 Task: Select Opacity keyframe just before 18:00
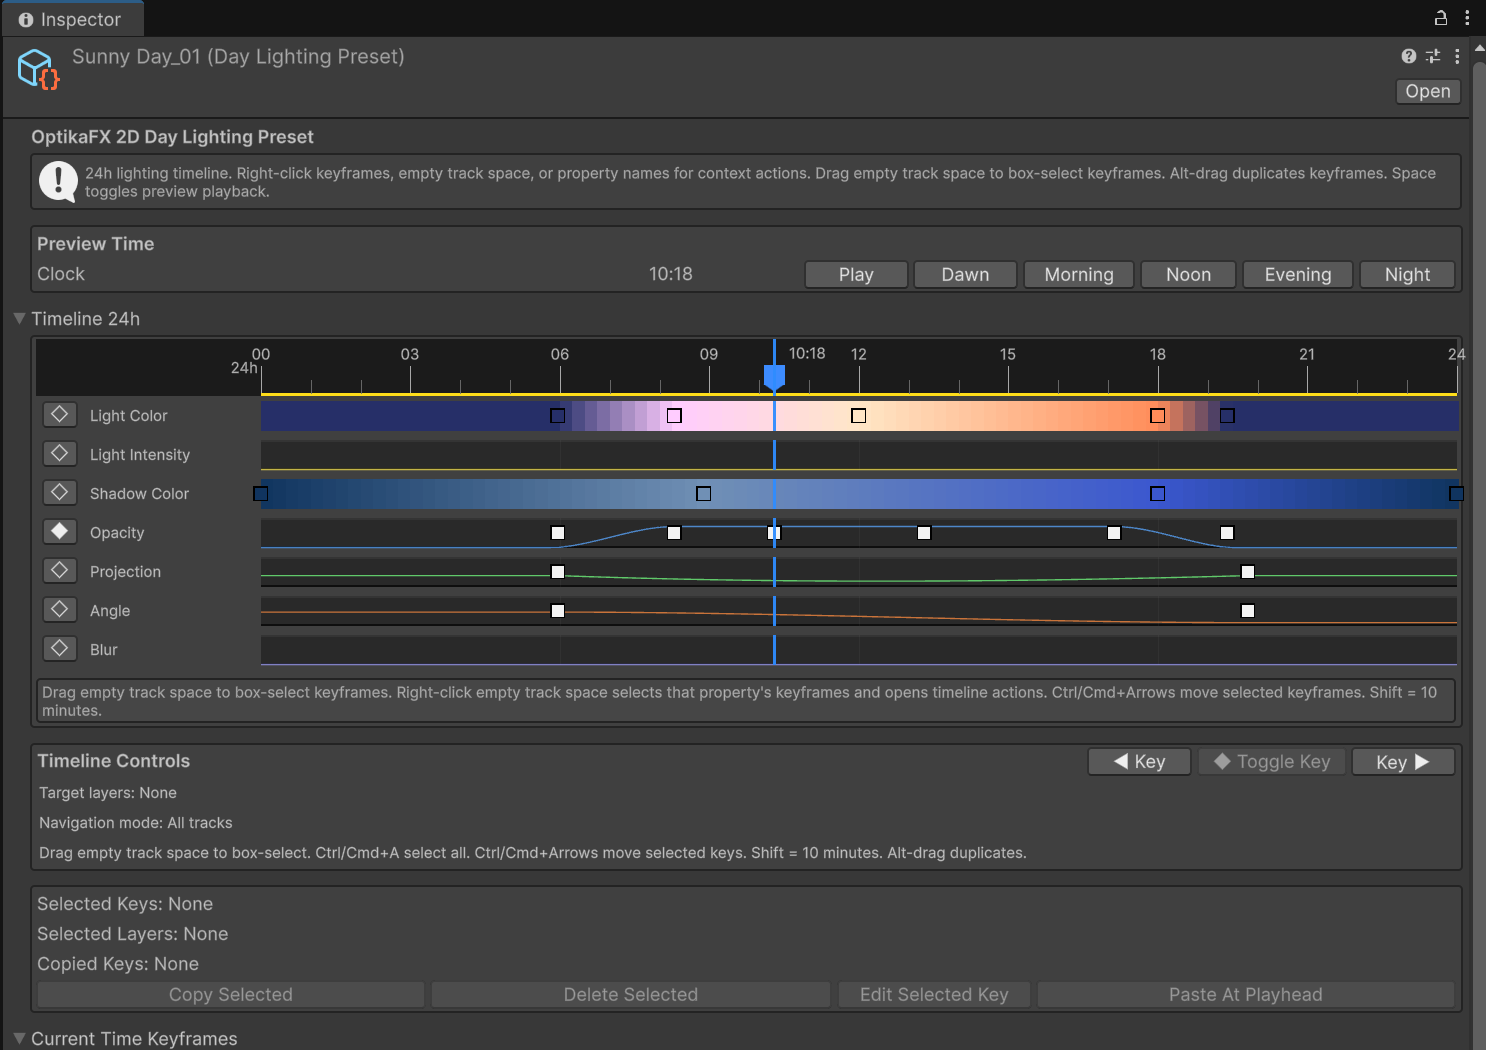[1114, 533]
